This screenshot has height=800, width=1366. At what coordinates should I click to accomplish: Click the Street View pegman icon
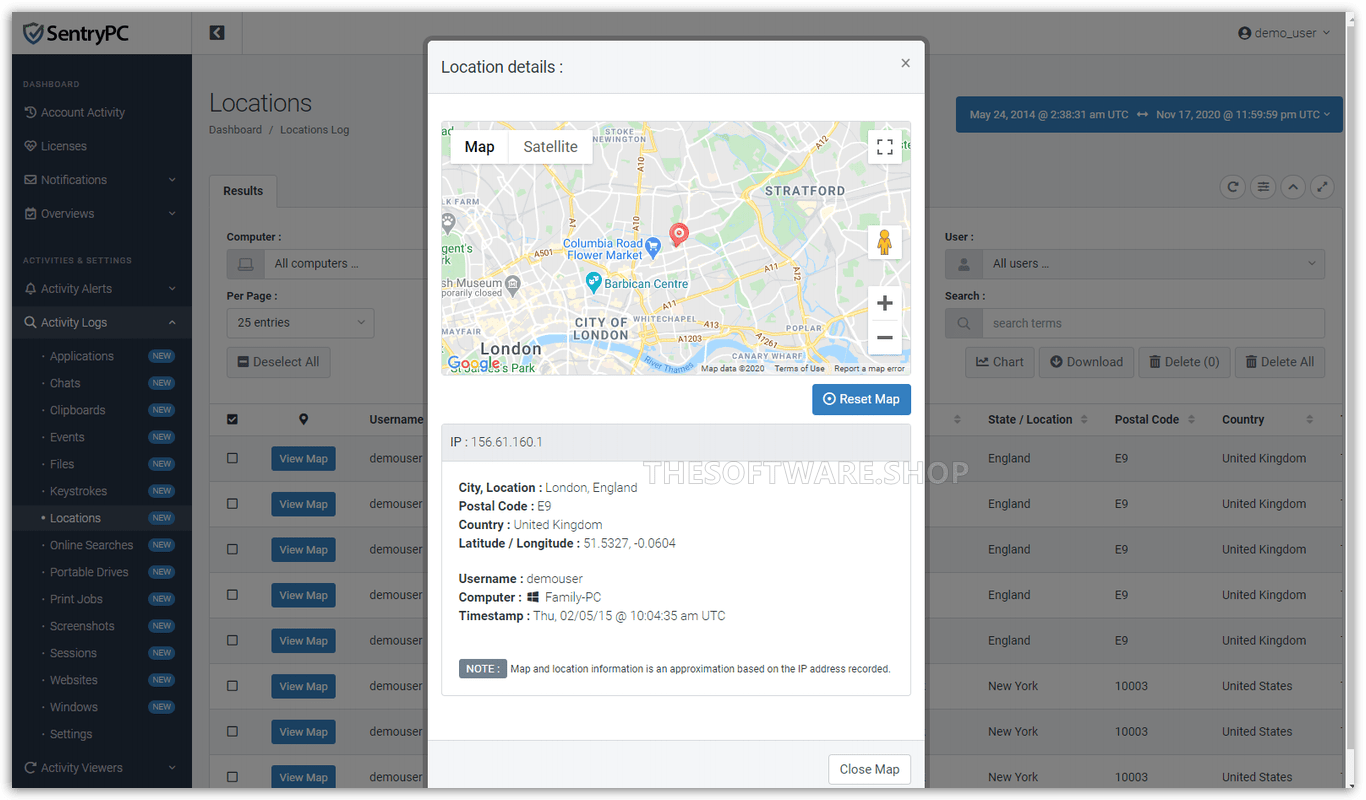coord(884,242)
